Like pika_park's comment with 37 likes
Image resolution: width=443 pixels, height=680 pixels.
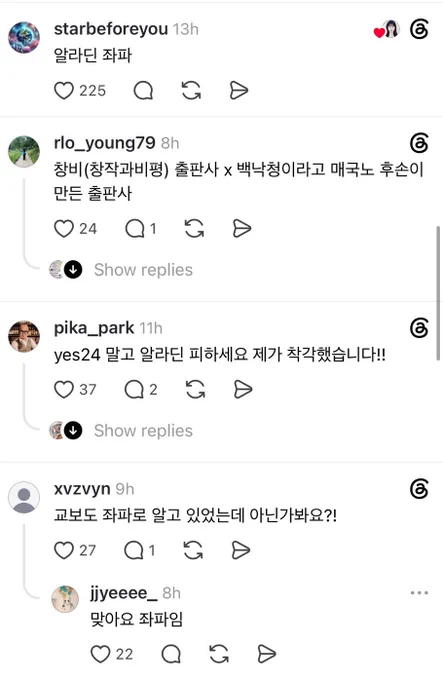pyautogui.click(x=64, y=389)
